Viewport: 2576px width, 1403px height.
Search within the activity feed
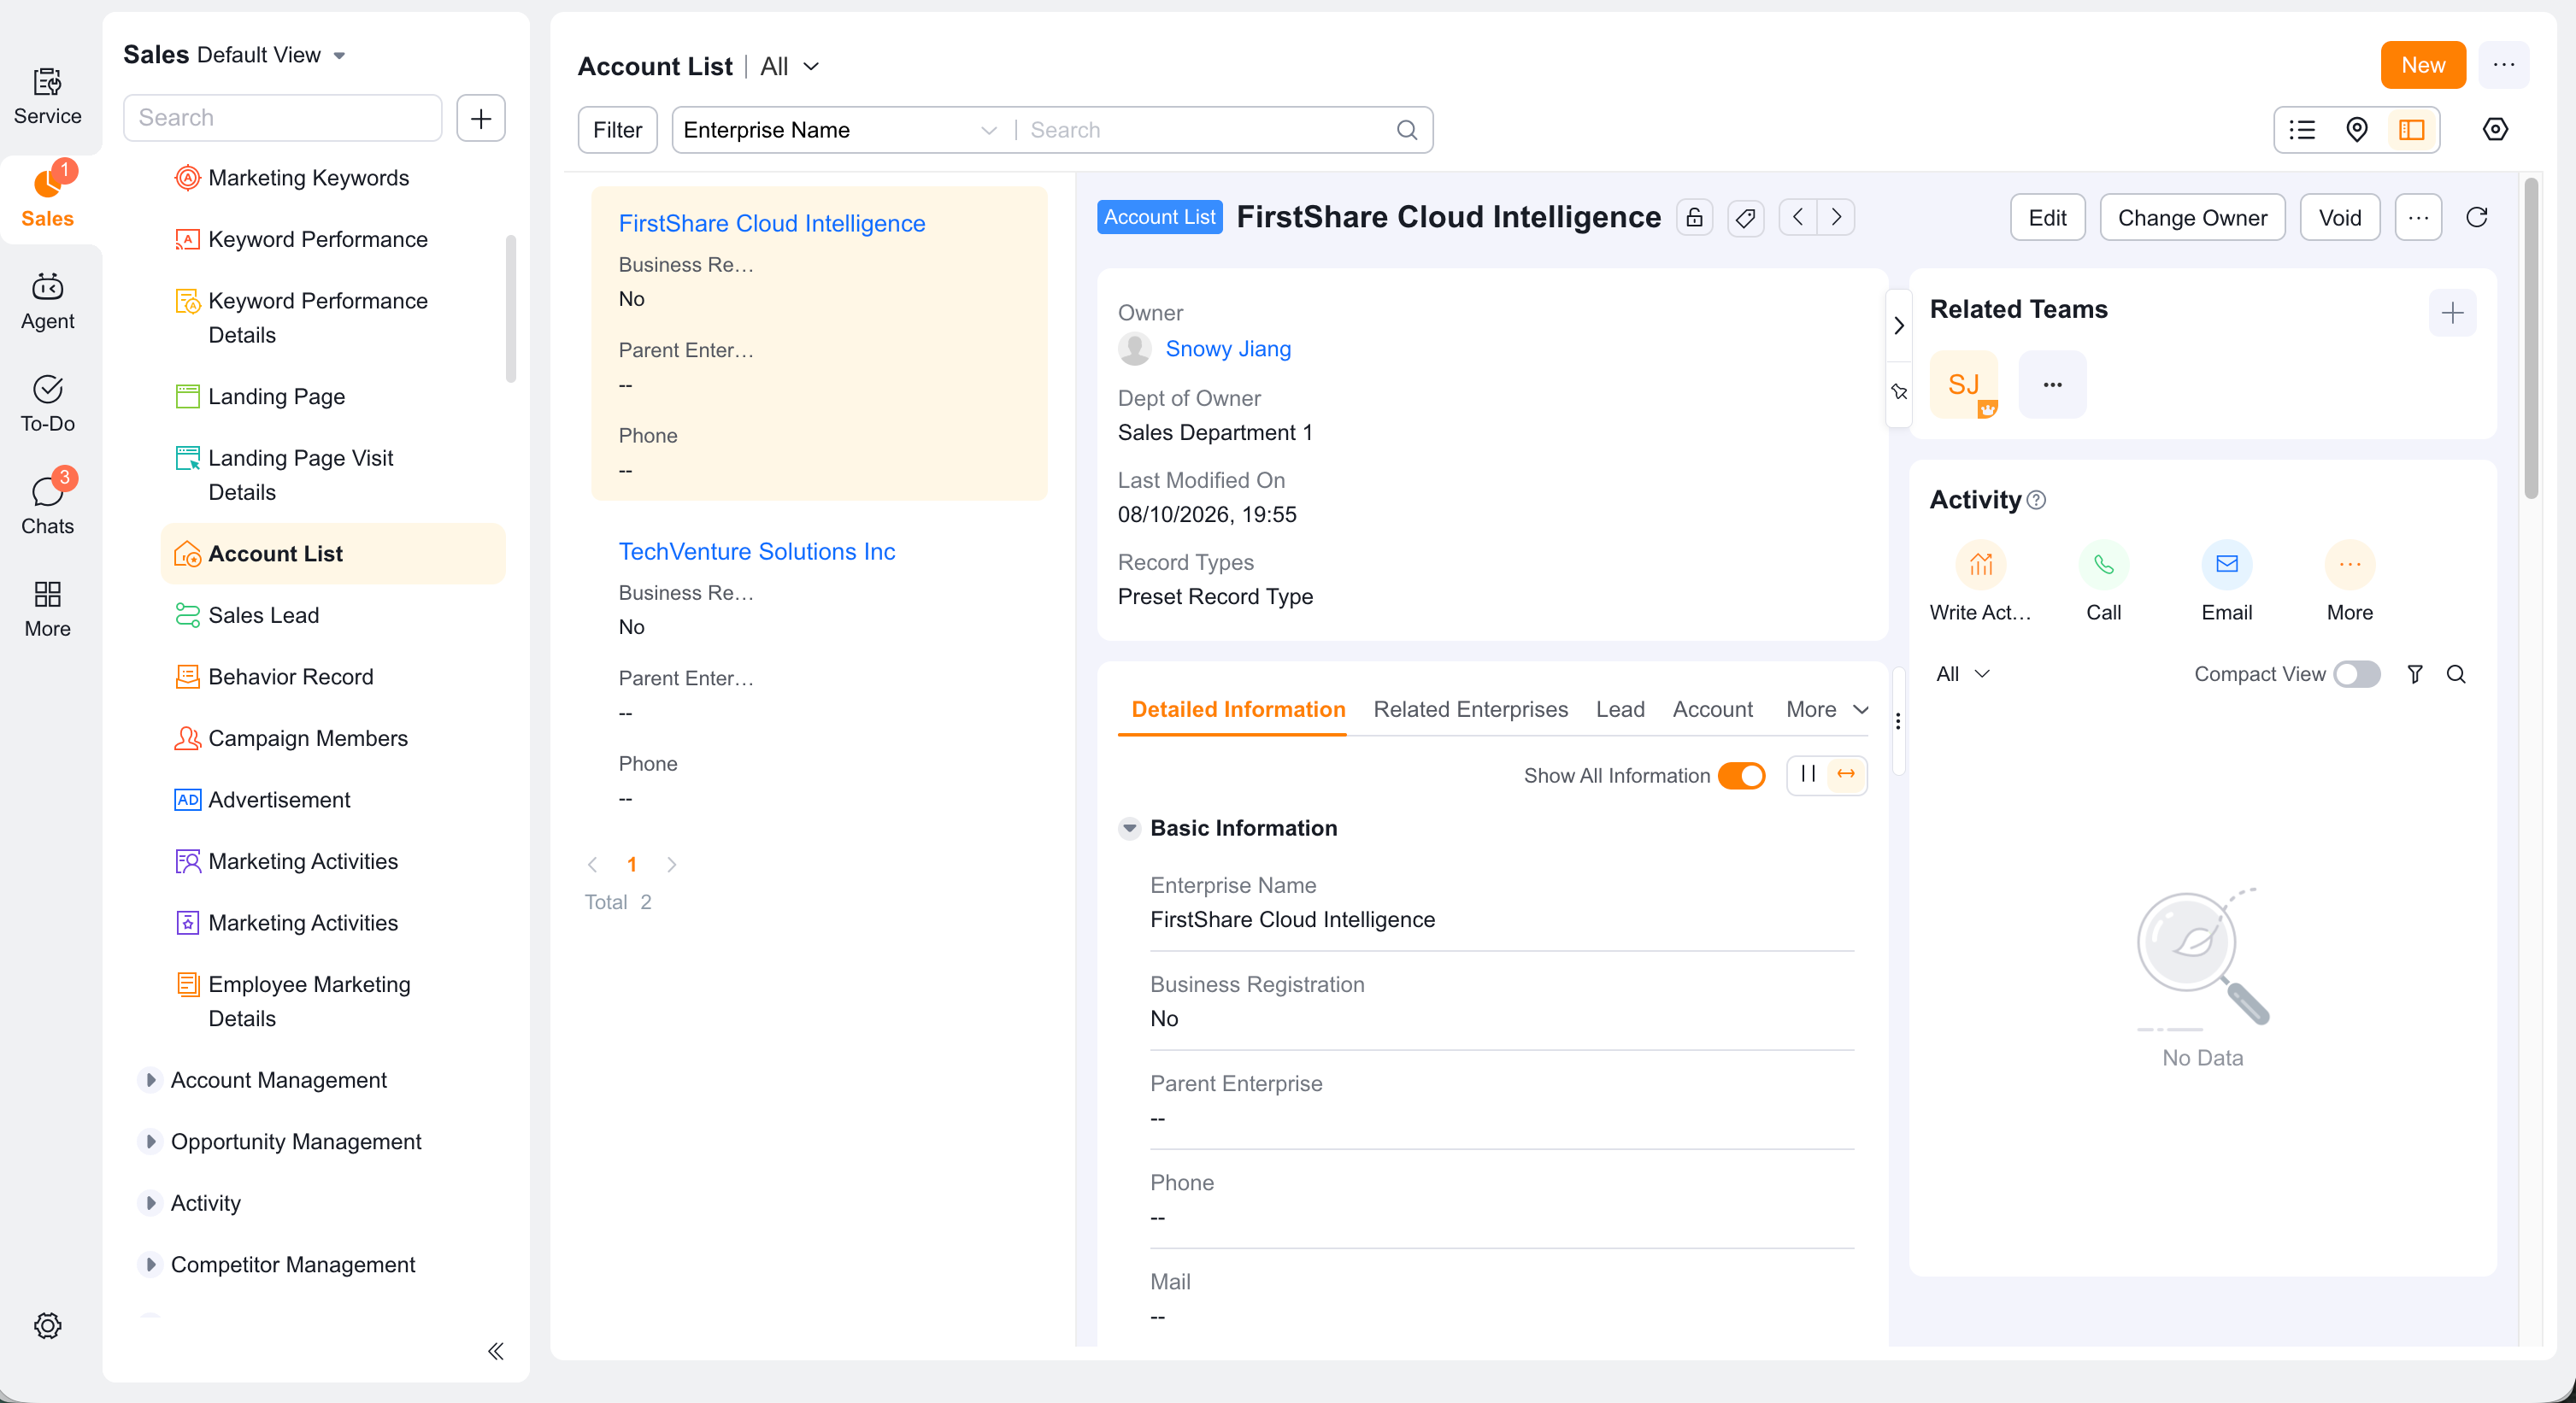click(2455, 674)
